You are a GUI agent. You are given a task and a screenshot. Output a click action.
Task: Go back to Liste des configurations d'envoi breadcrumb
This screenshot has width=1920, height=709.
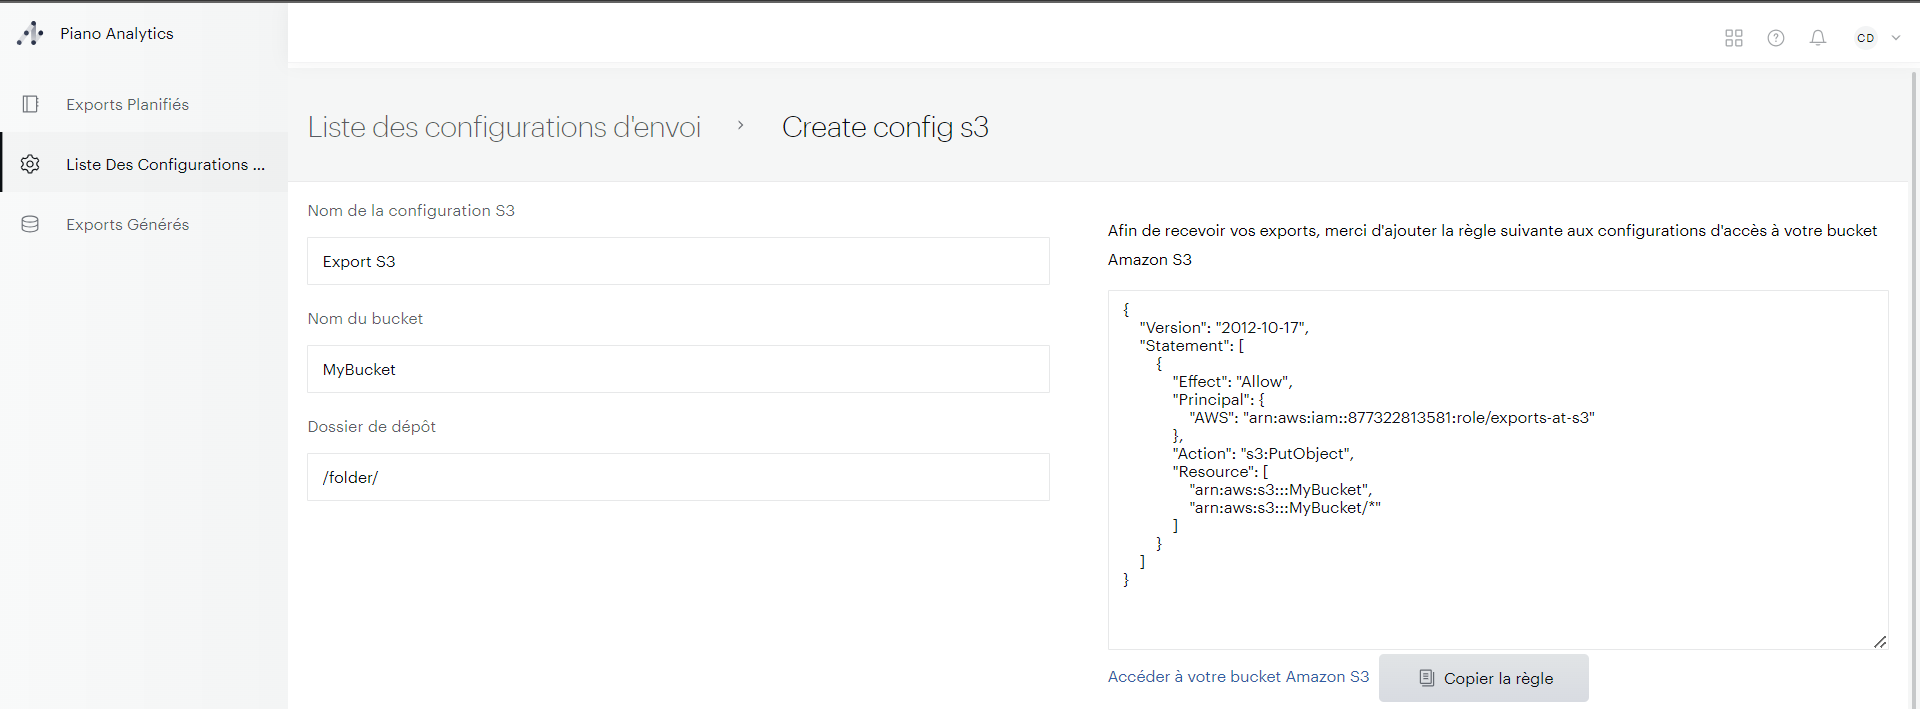[504, 127]
